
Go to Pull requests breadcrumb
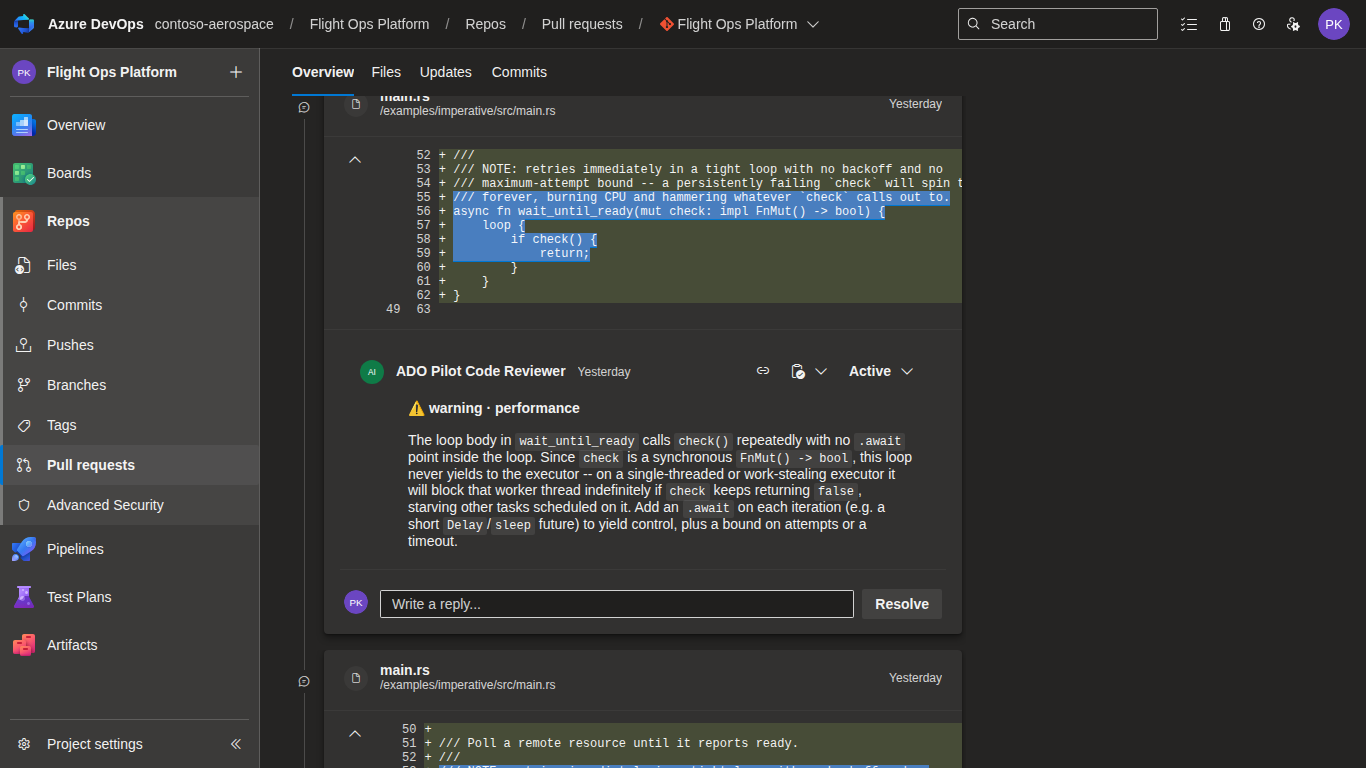click(x=582, y=24)
